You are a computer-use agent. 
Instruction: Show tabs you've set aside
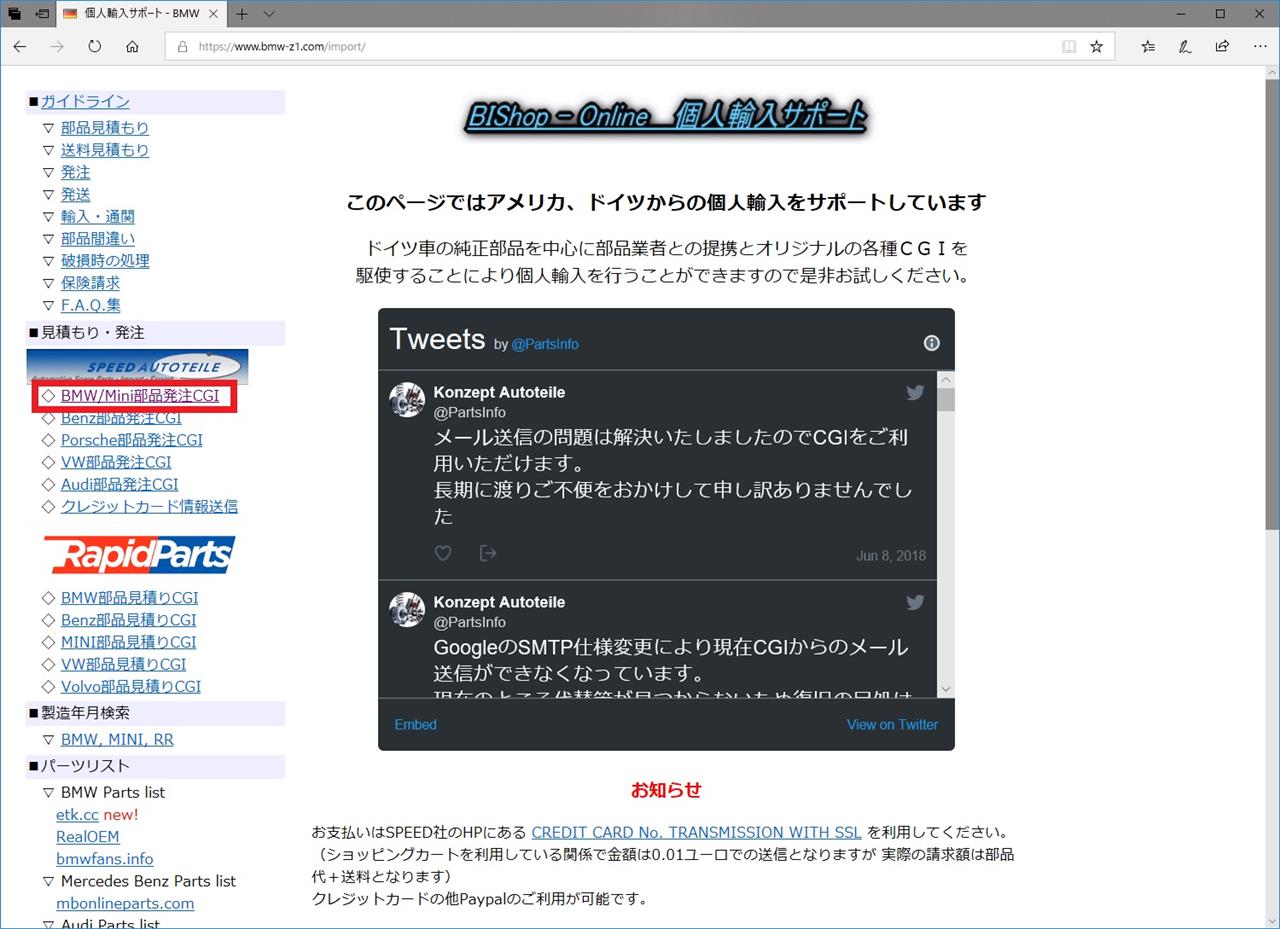(14, 14)
